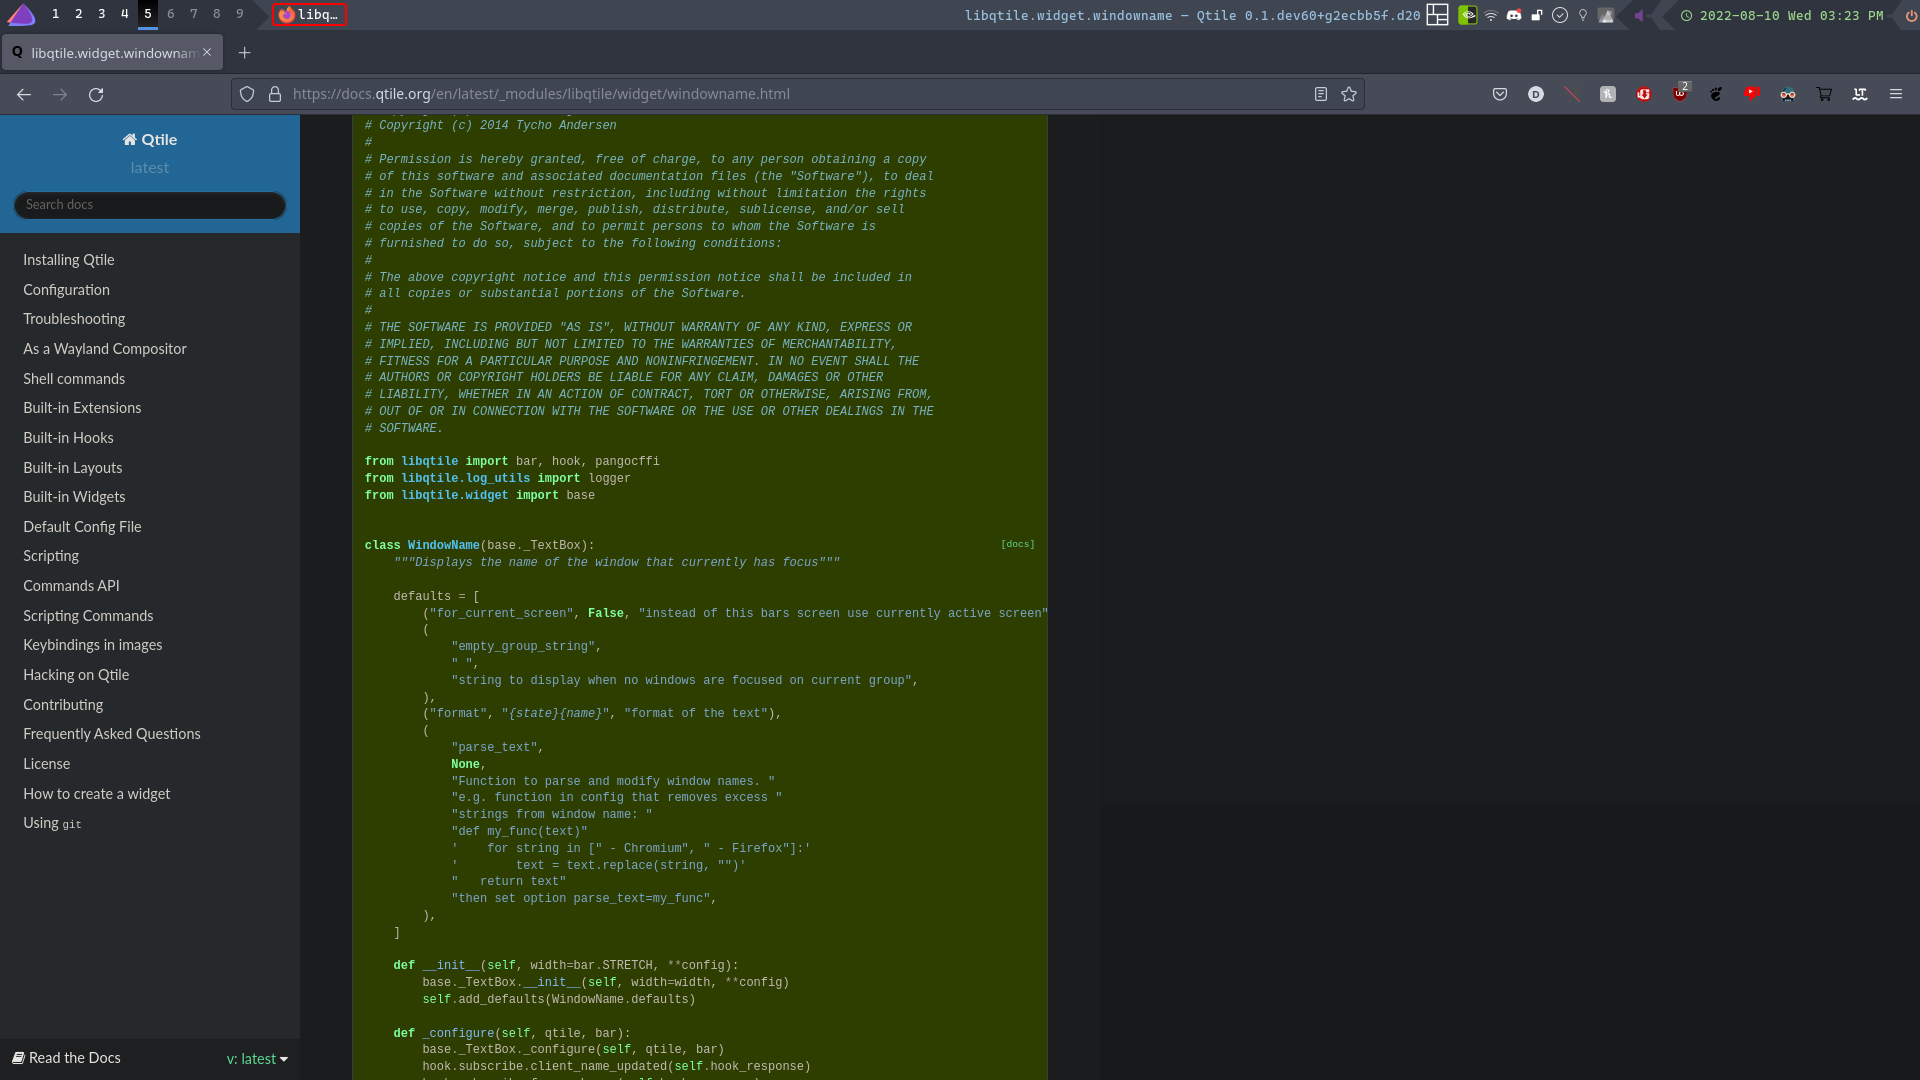Save page to Pocket

click(x=1500, y=94)
